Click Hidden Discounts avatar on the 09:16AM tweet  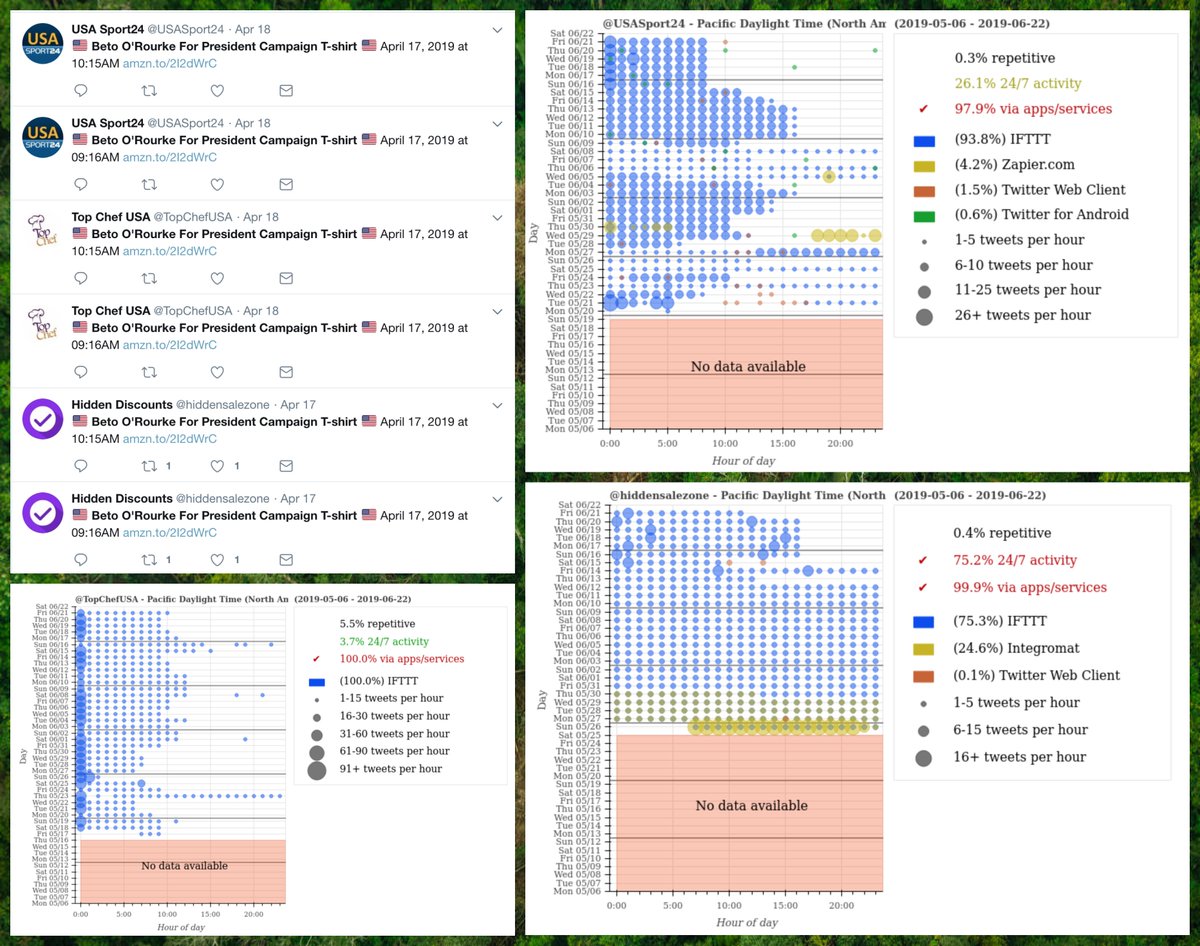tap(41, 513)
